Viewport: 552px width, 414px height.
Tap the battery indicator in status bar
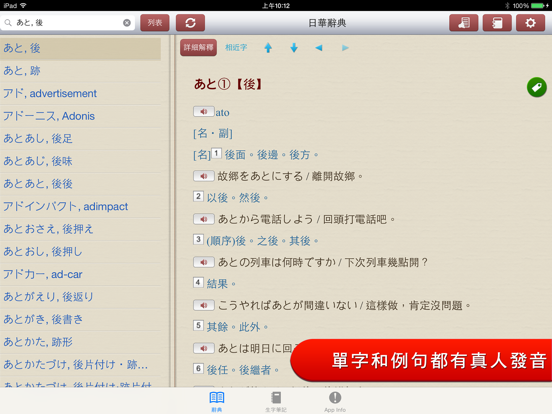[539, 5]
